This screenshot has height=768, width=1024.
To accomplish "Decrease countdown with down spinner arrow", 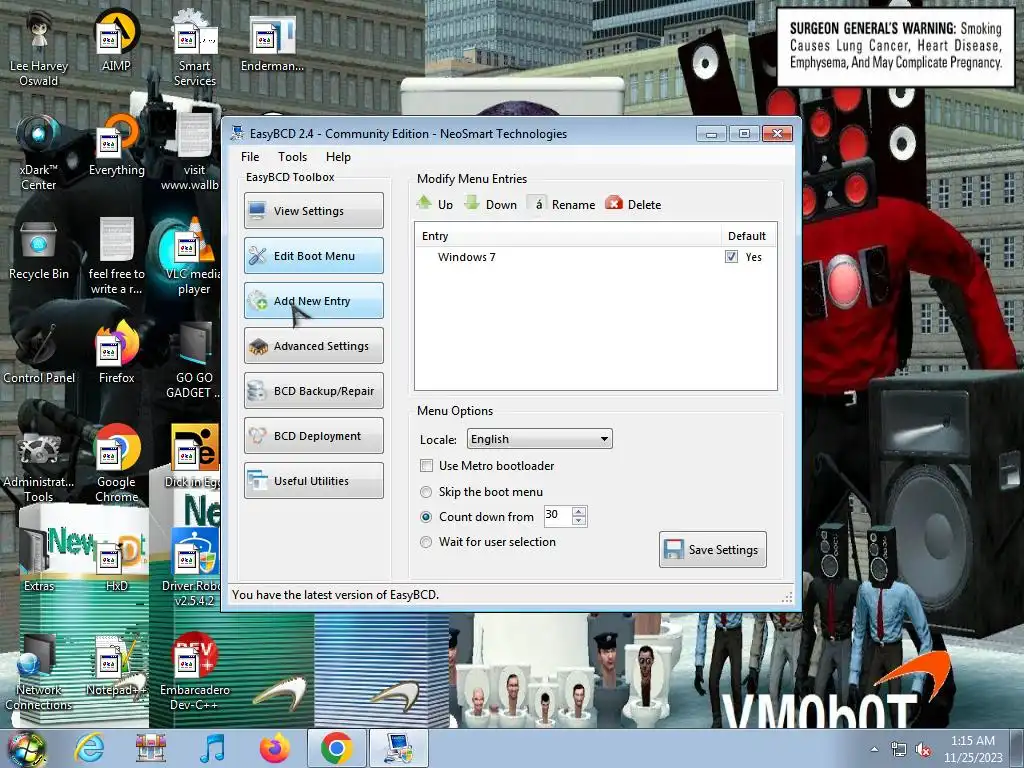I will 579,521.
